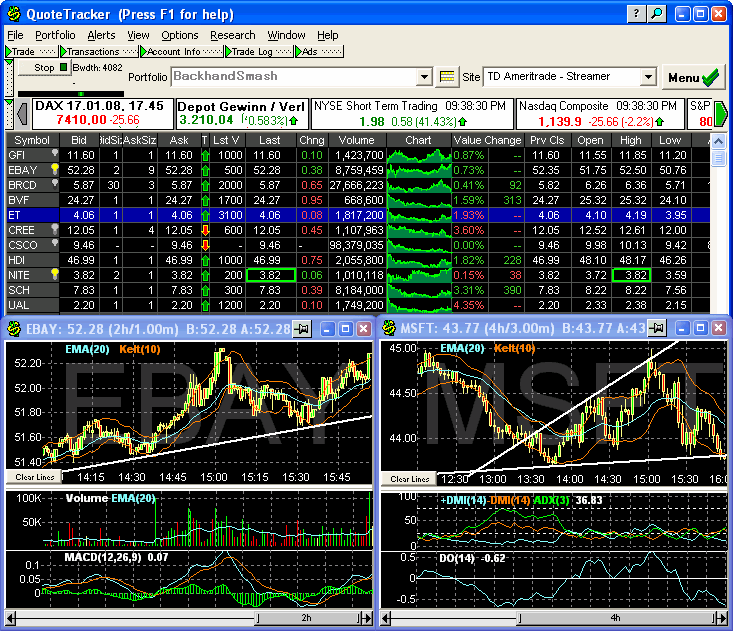
Task: Select the ET symbol row
Action: coord(358,215)
